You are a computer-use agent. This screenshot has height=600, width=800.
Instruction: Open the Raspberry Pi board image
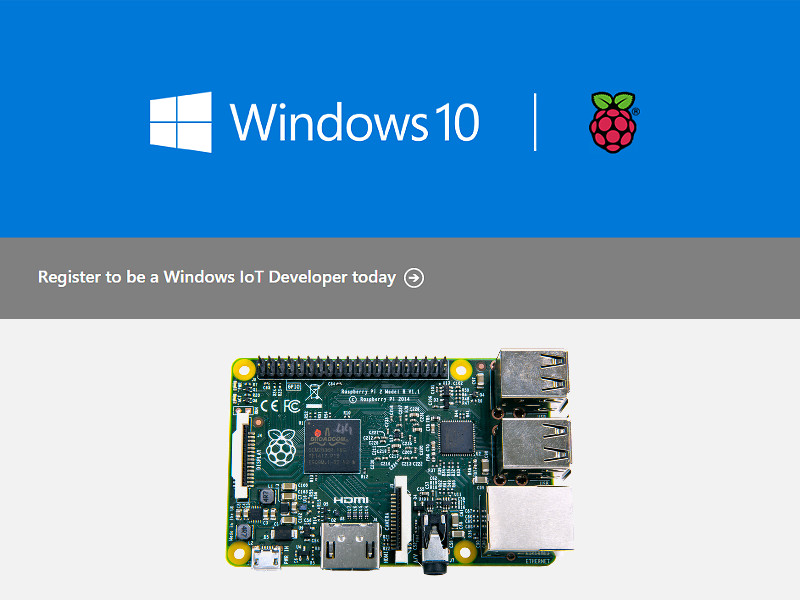401,461
